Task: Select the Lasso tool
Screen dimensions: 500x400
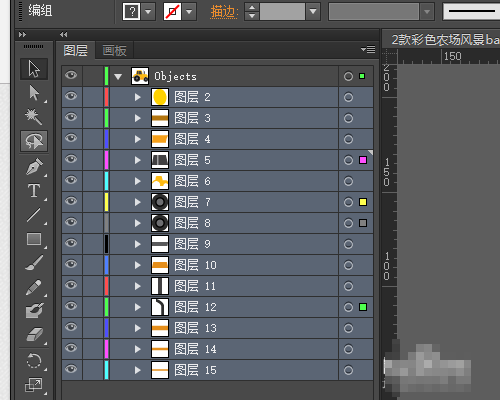Action: click(34, 141)
